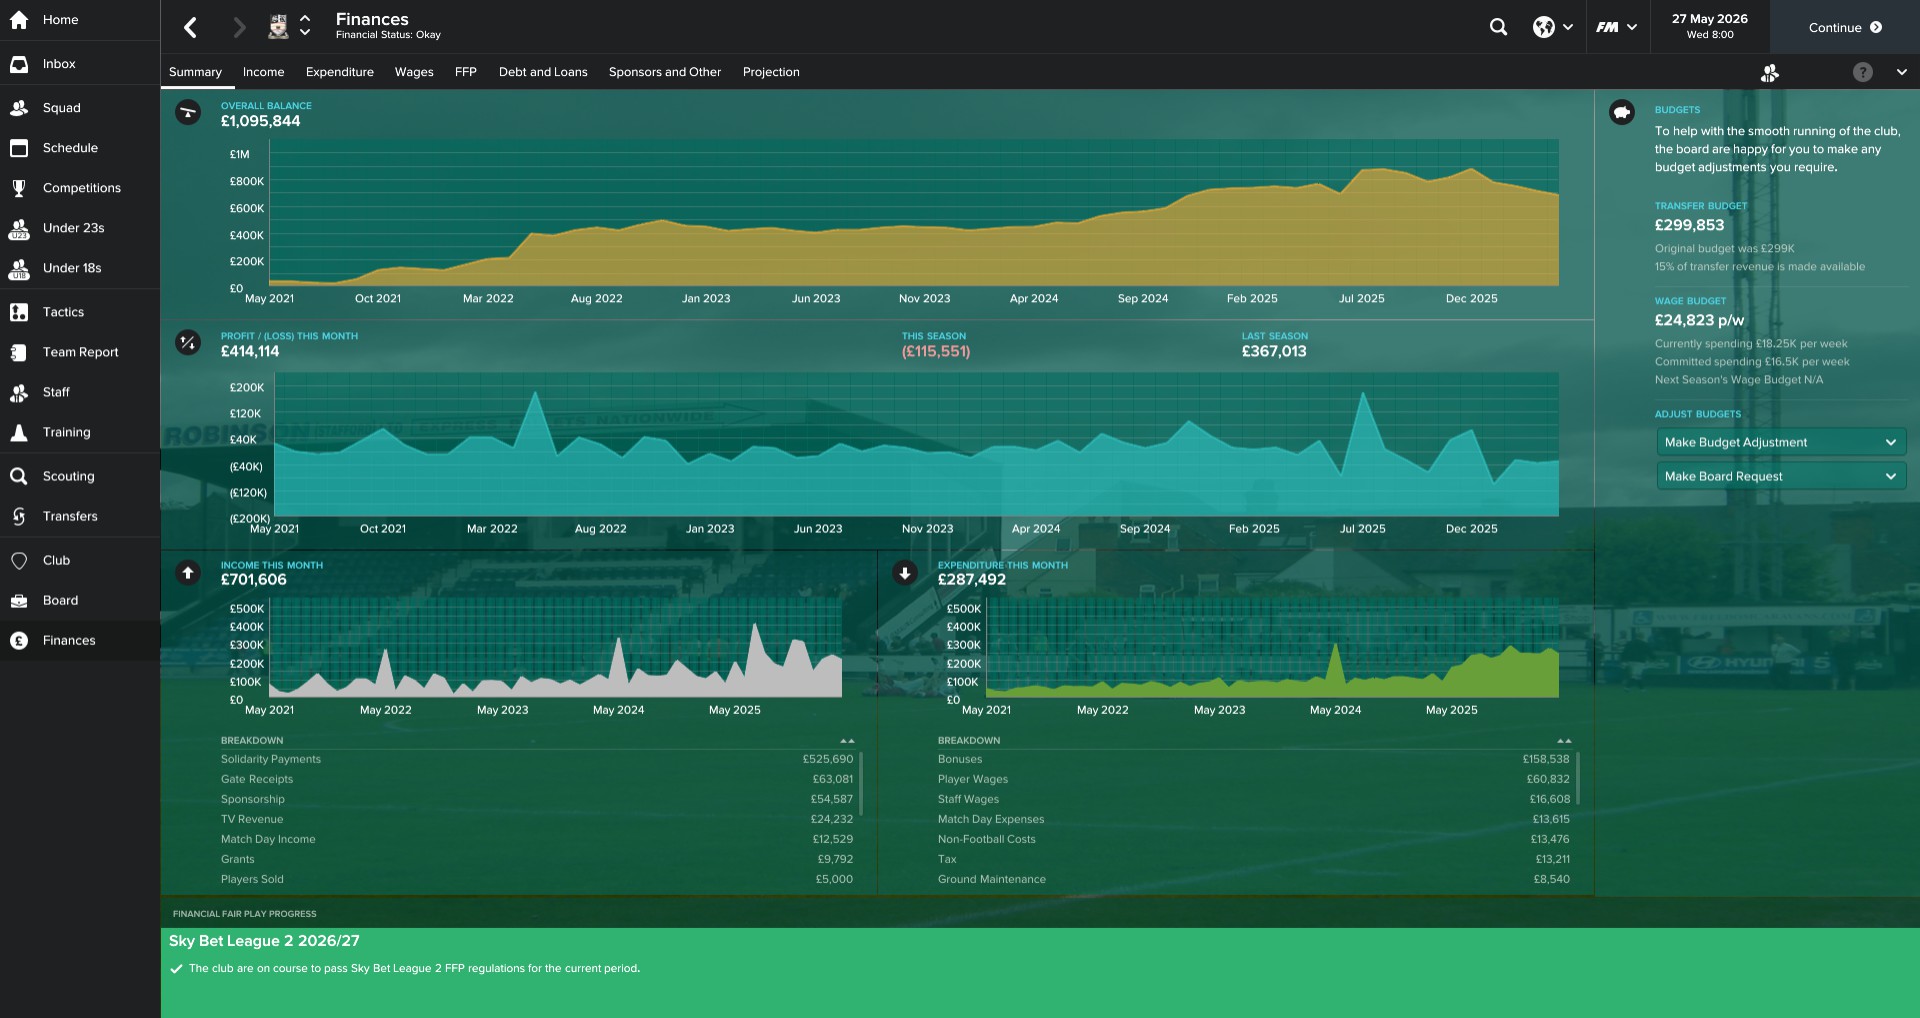
Task: Open the help question mark icon
Action: coord(1862,72)
